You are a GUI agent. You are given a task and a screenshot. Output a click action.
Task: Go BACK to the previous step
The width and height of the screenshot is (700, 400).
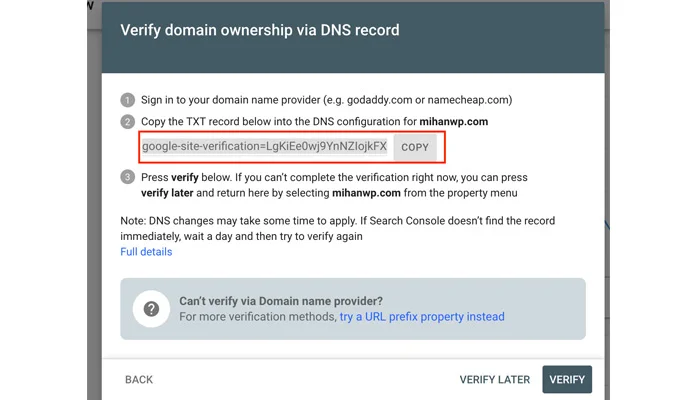139,380
